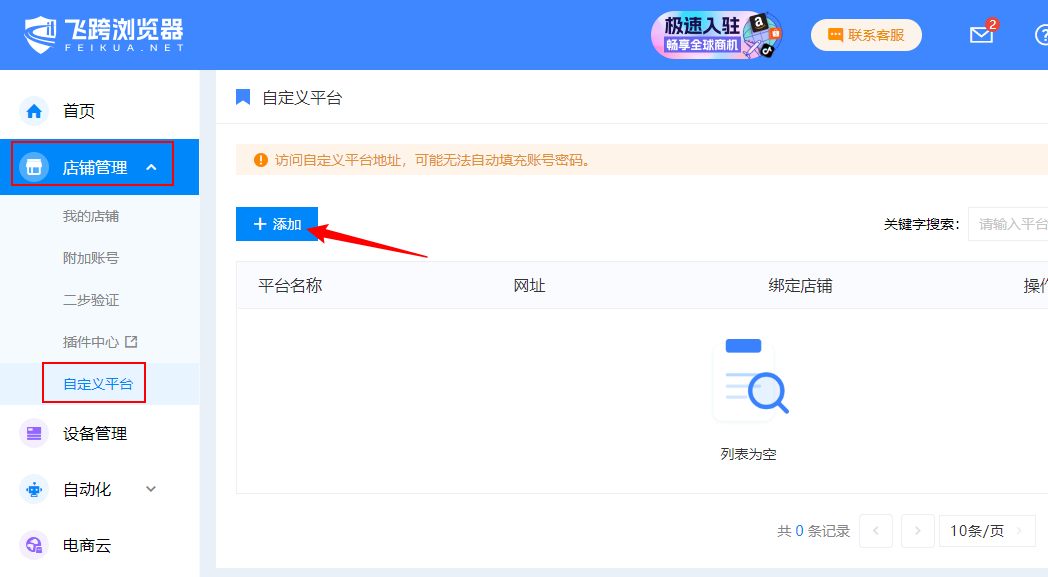The width and height of the screenshot is (1048, 577).
Task: Click the store management shop icon
Action: (x=34, y=168)
